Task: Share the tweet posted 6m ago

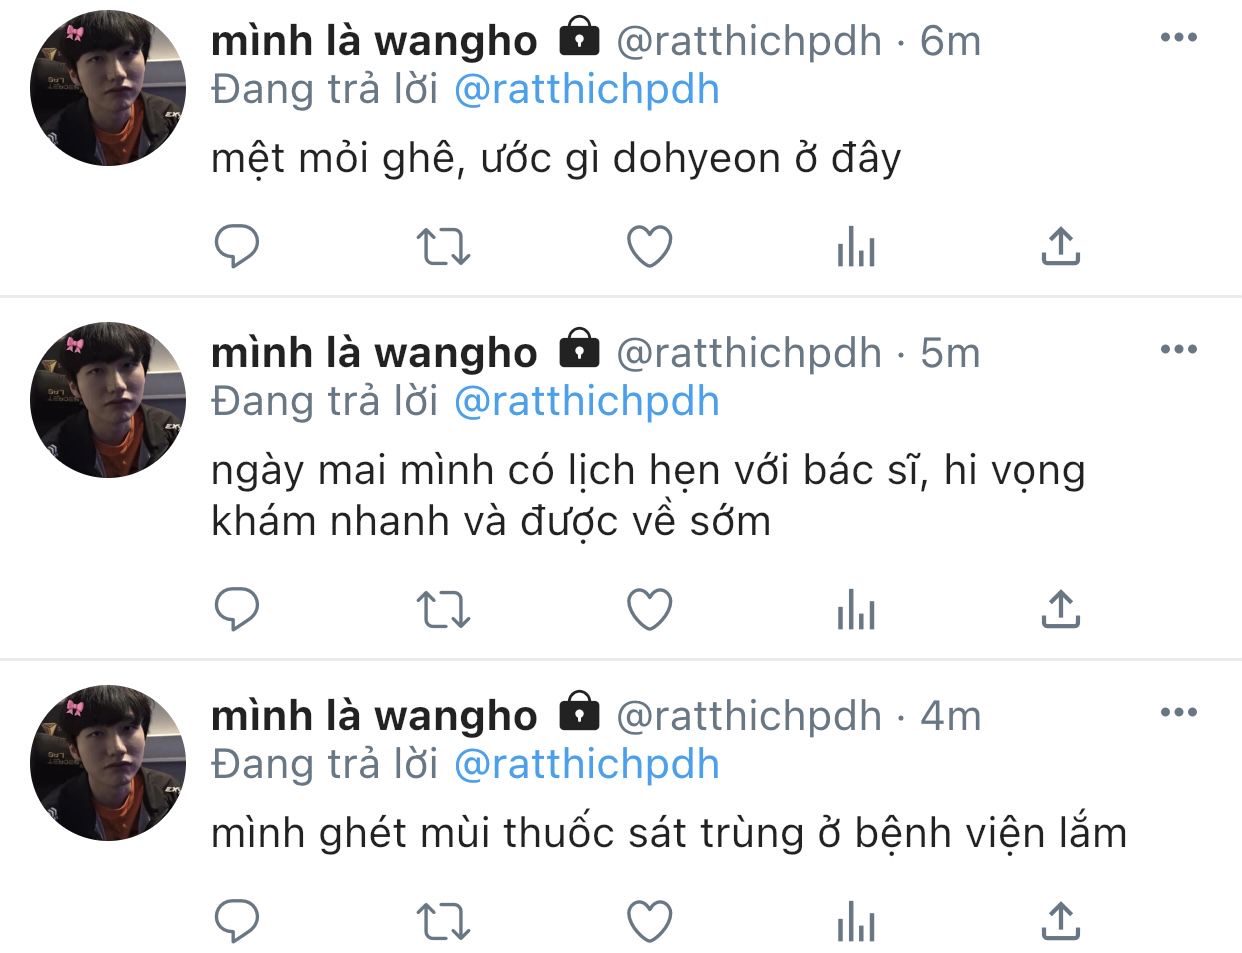Action: (1060, 246)
